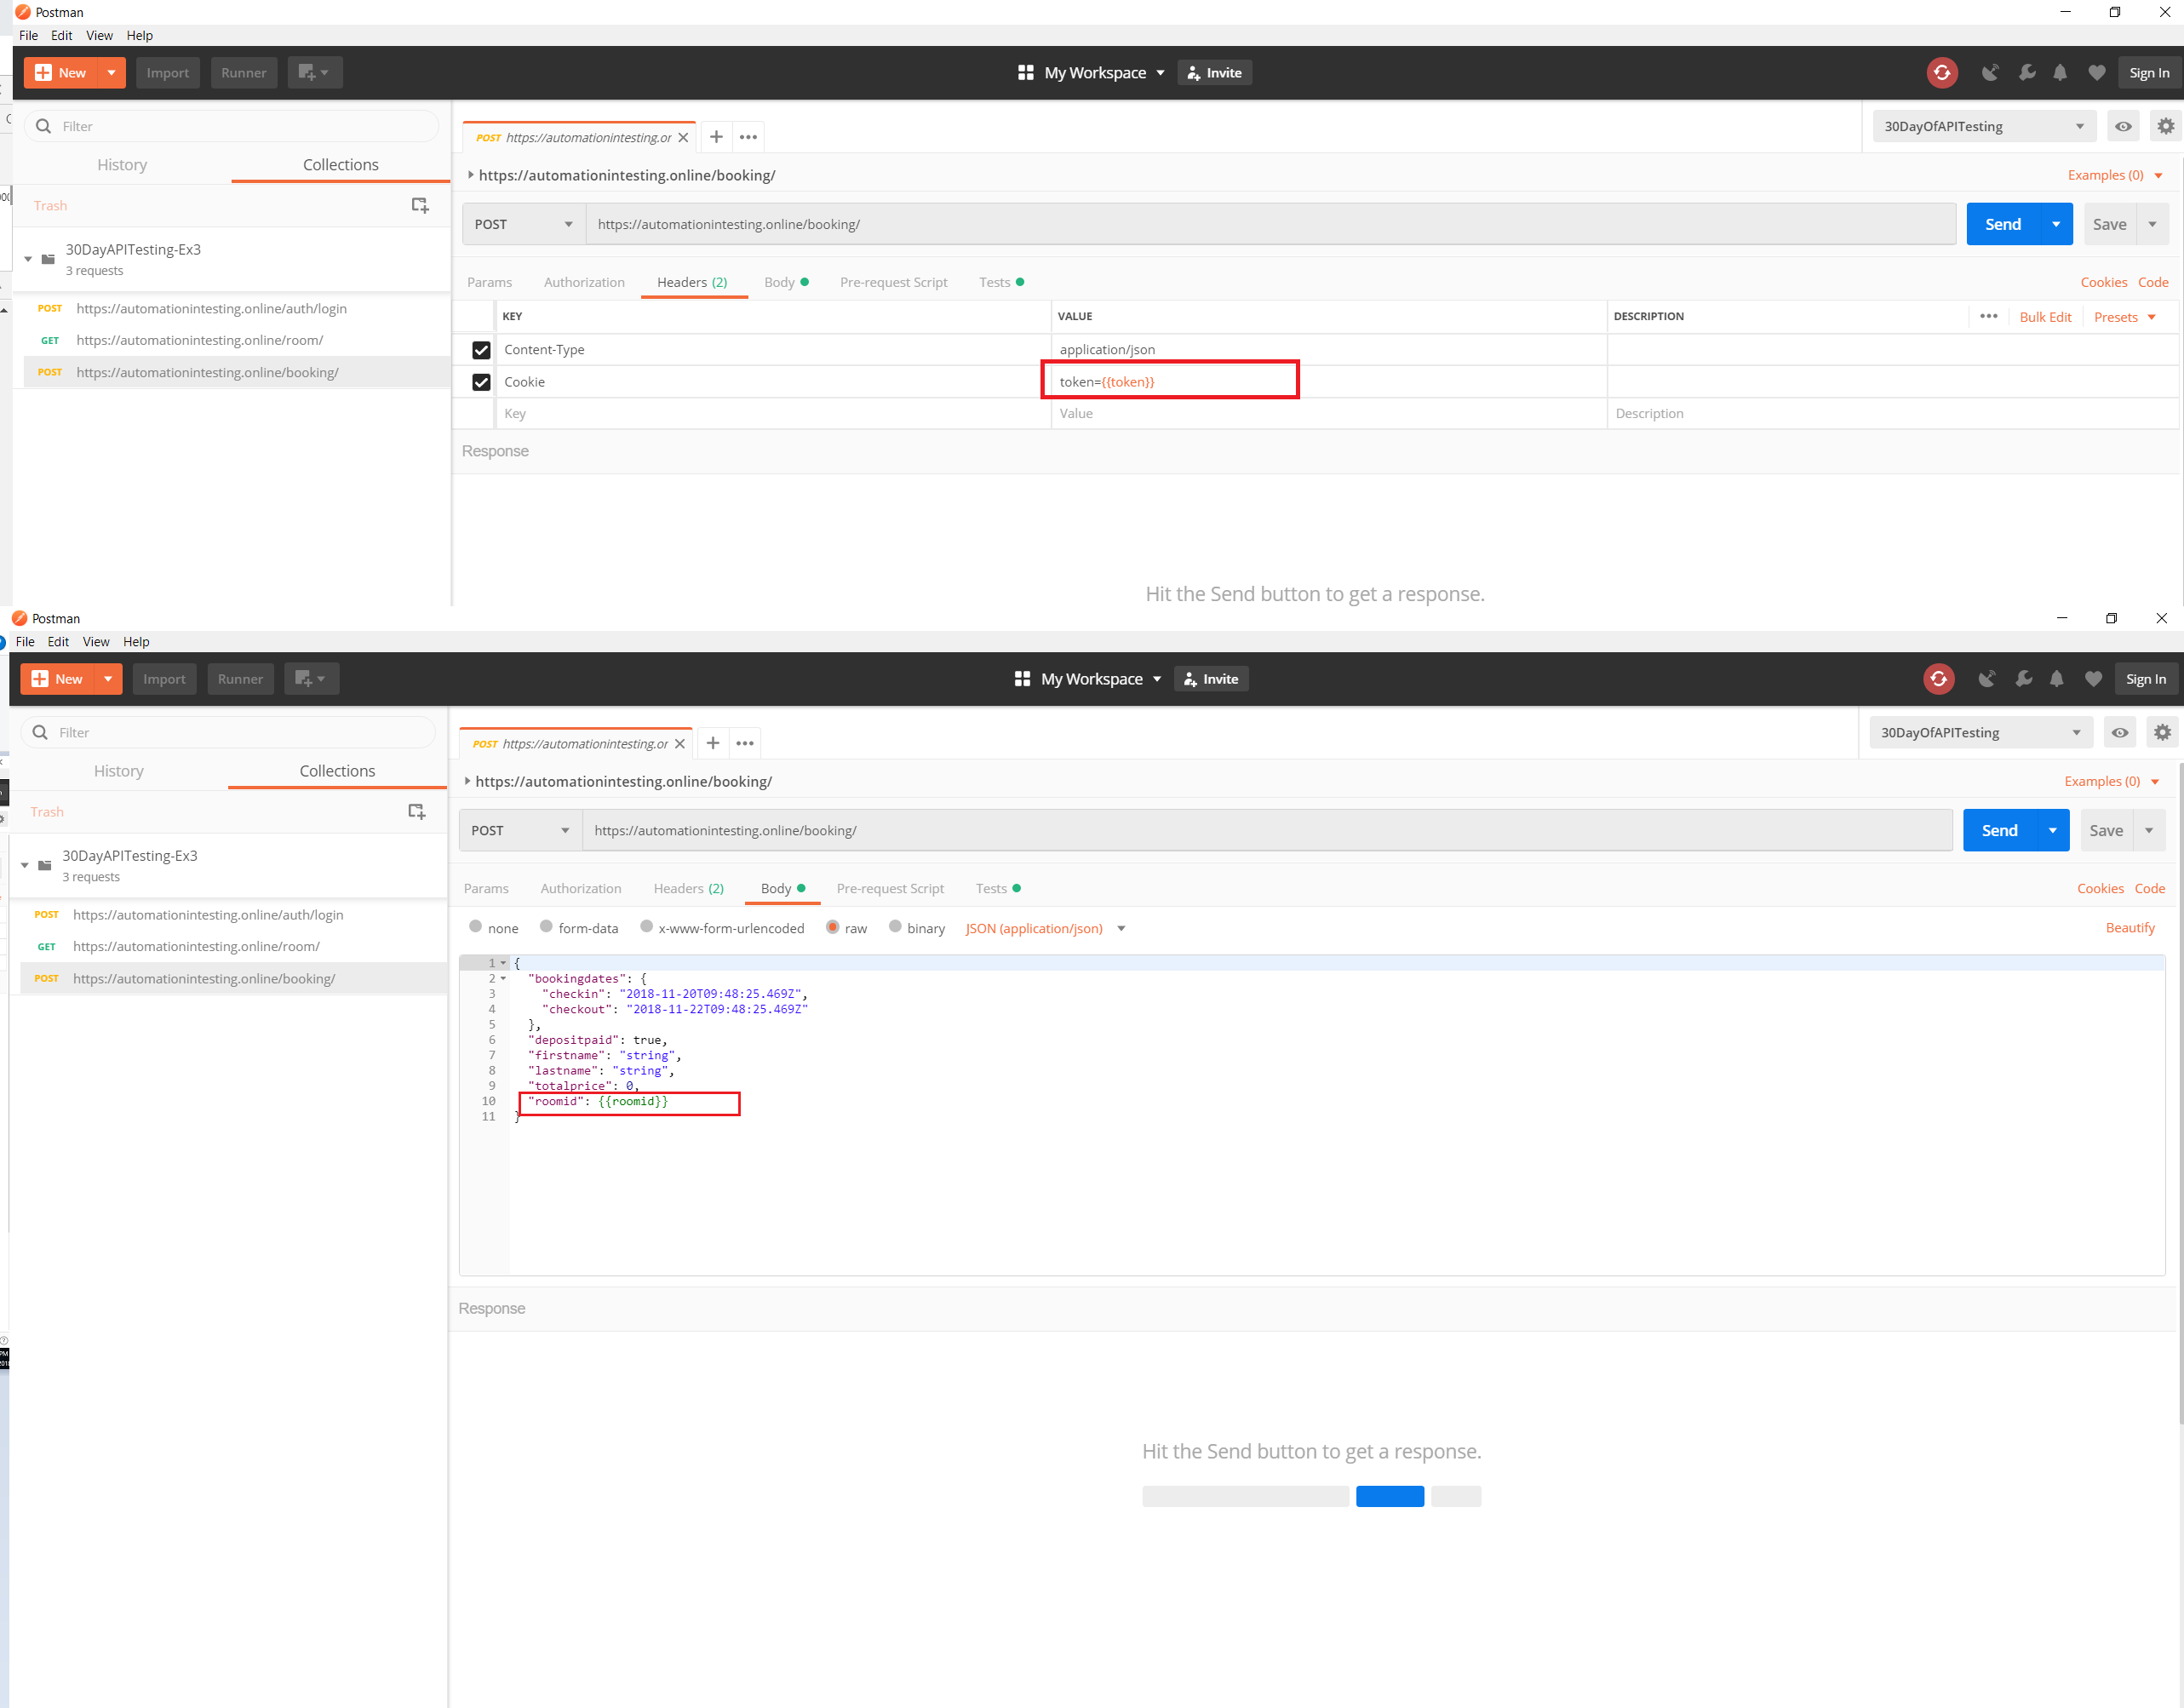Click Beautify link in body editor
Viewport: 2184px width, 1708px height.
click(2130, 928)
